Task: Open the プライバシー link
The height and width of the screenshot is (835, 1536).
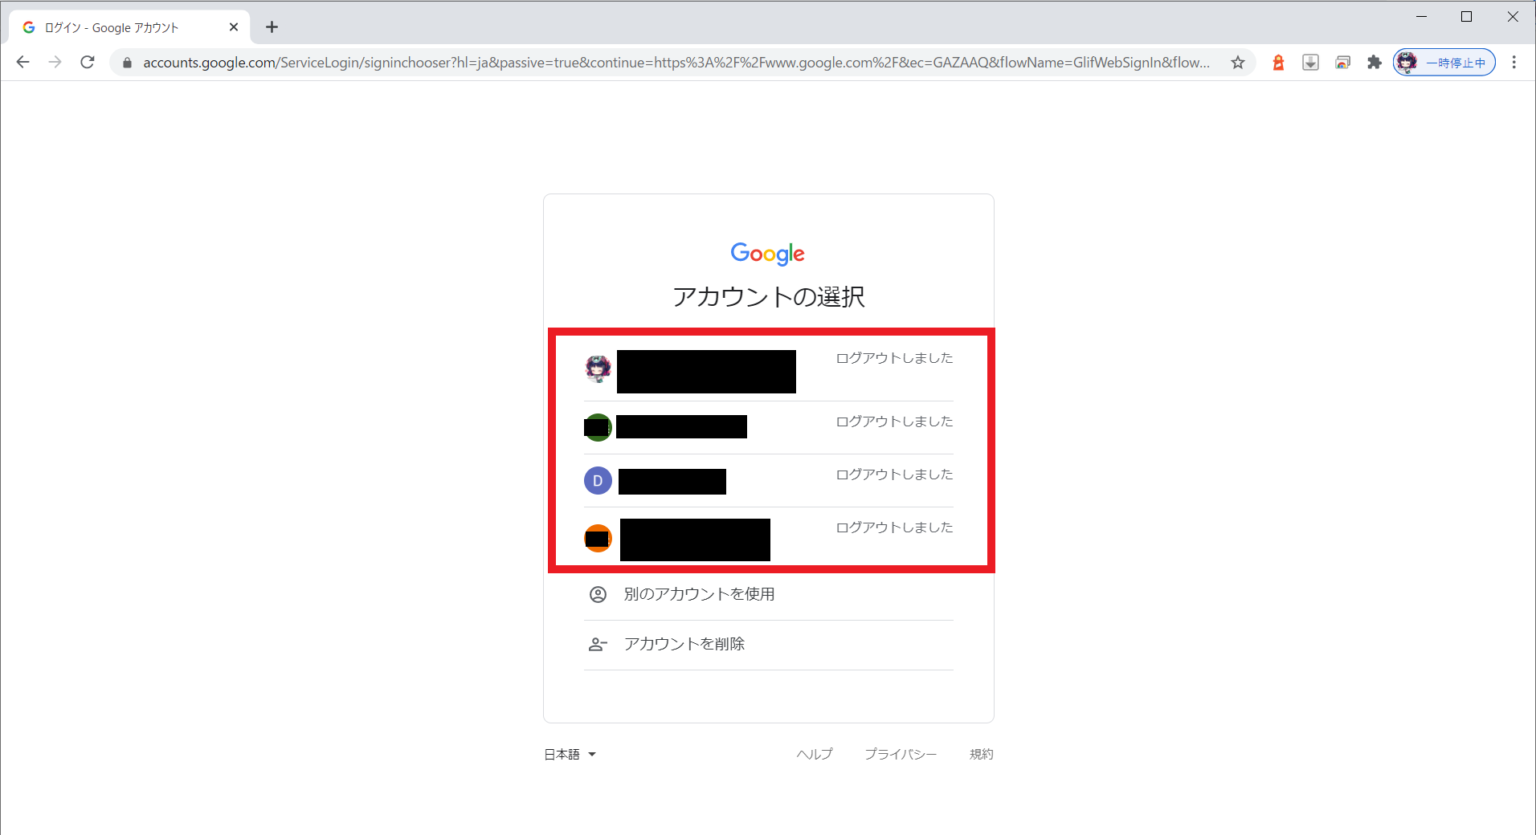Action: tap(900, 754)
